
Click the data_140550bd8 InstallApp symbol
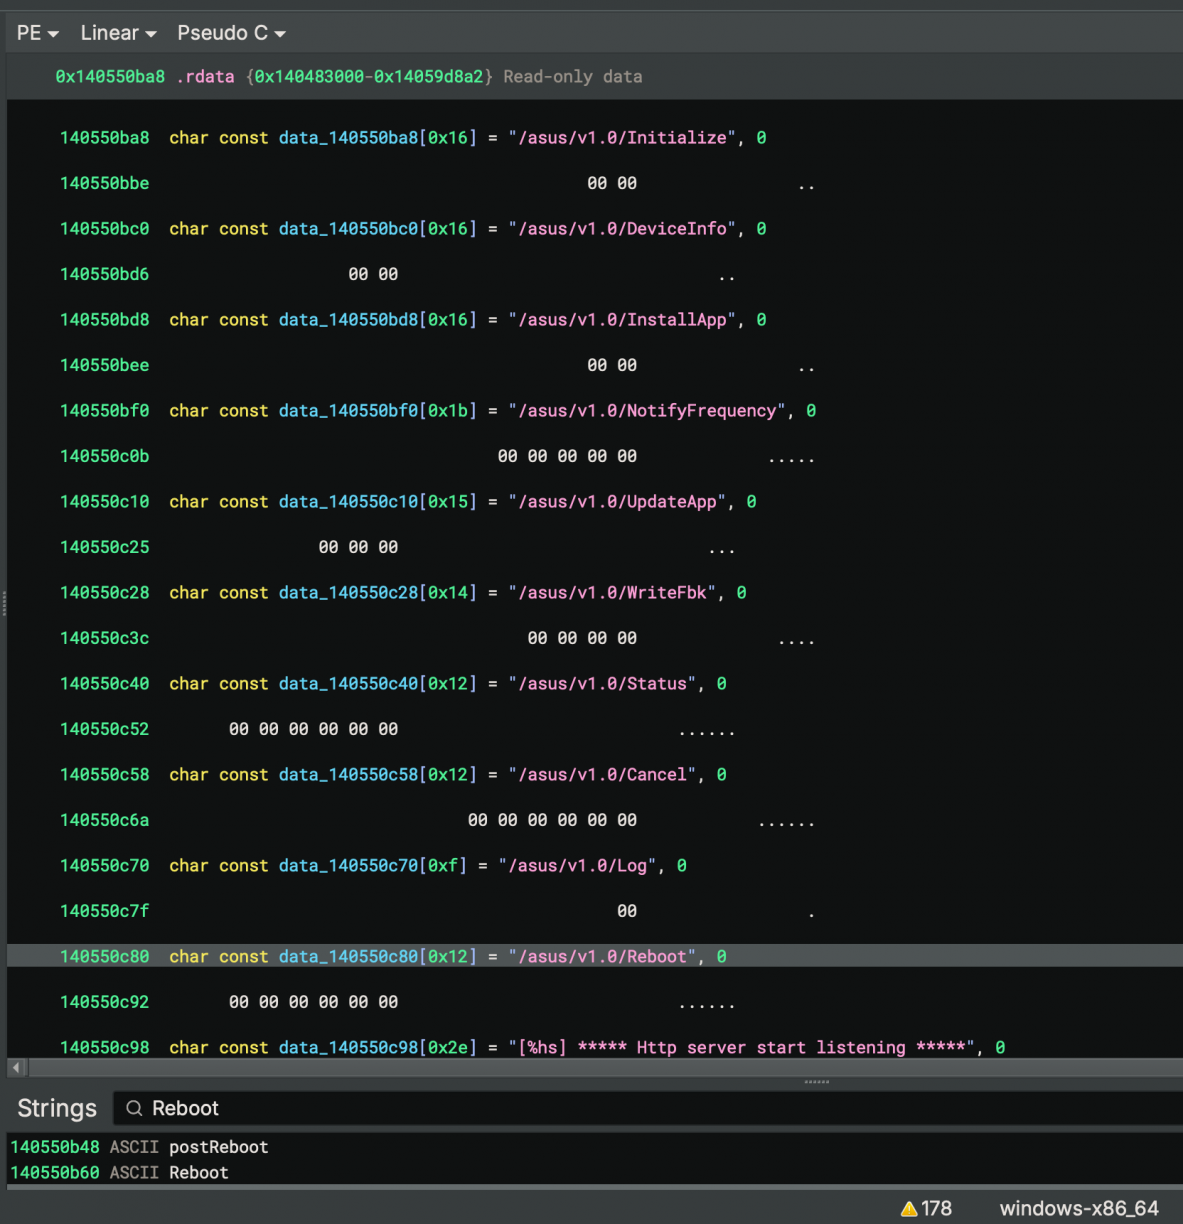tap(347, 320)
